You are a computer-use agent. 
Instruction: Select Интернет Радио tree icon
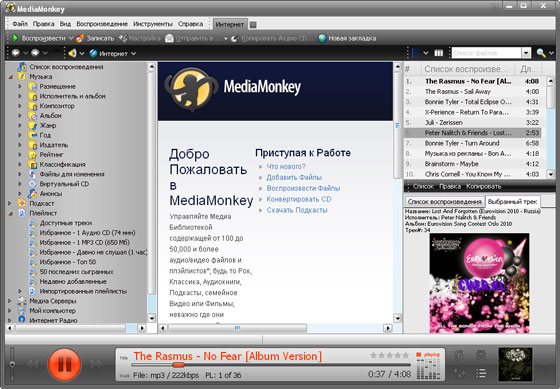[22, 320]
